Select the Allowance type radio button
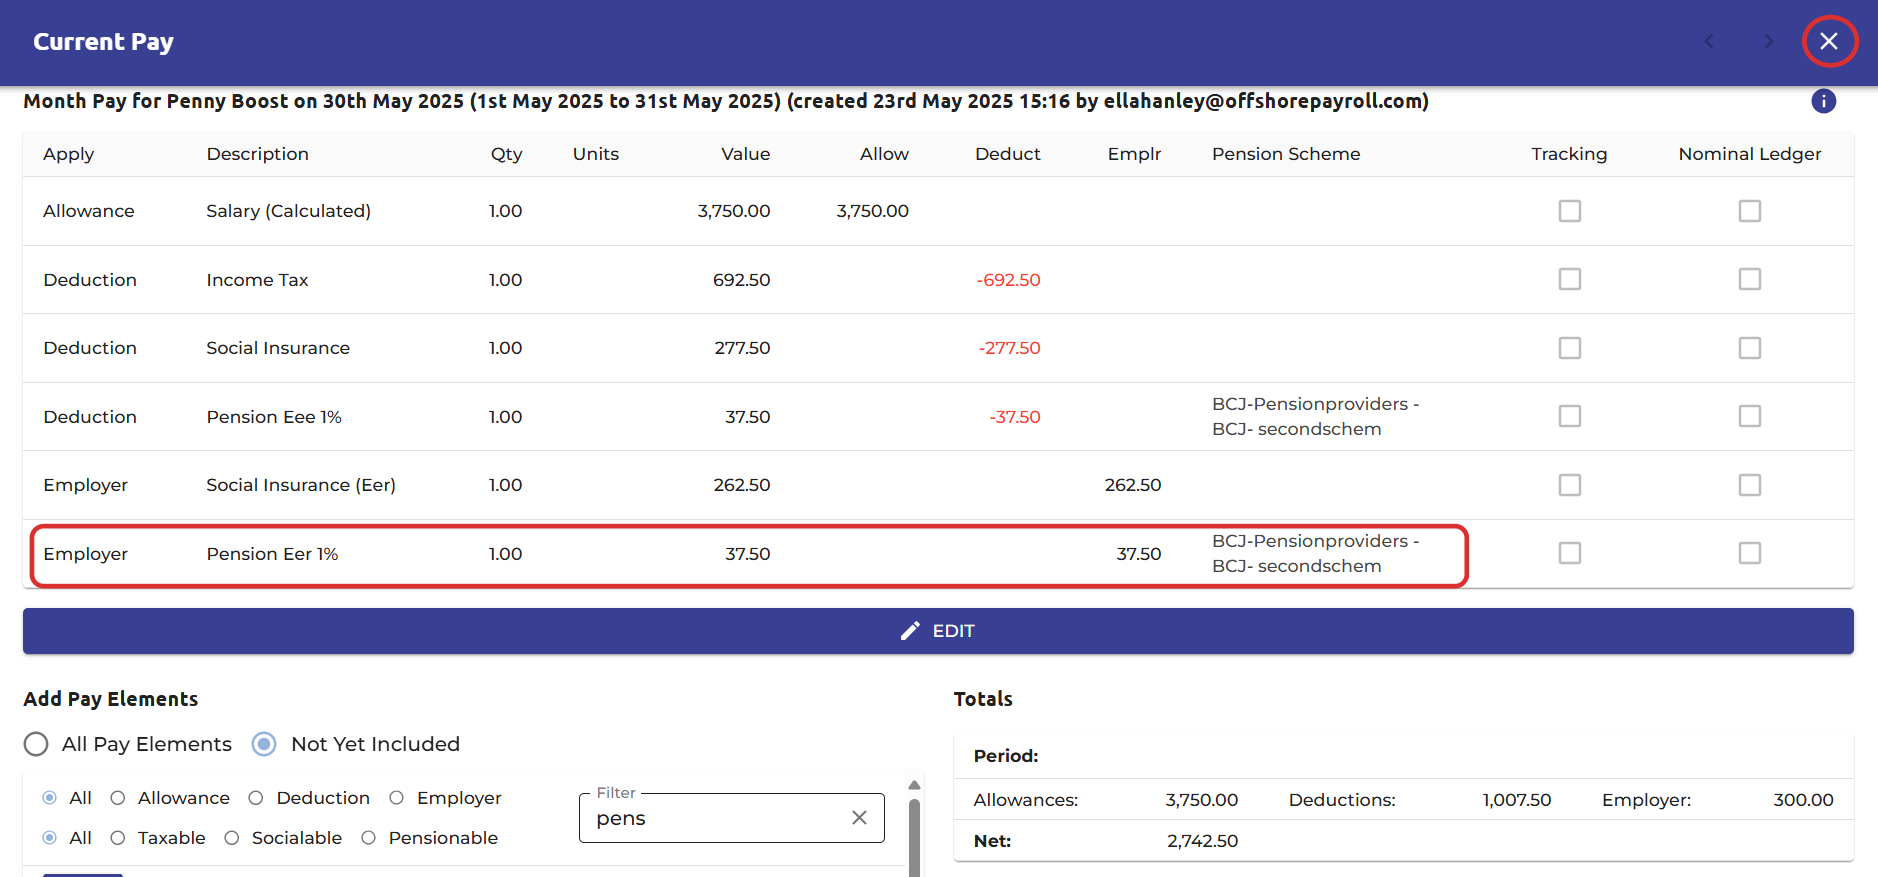The height and width of the screenshot is (877, 1878). 118,798
